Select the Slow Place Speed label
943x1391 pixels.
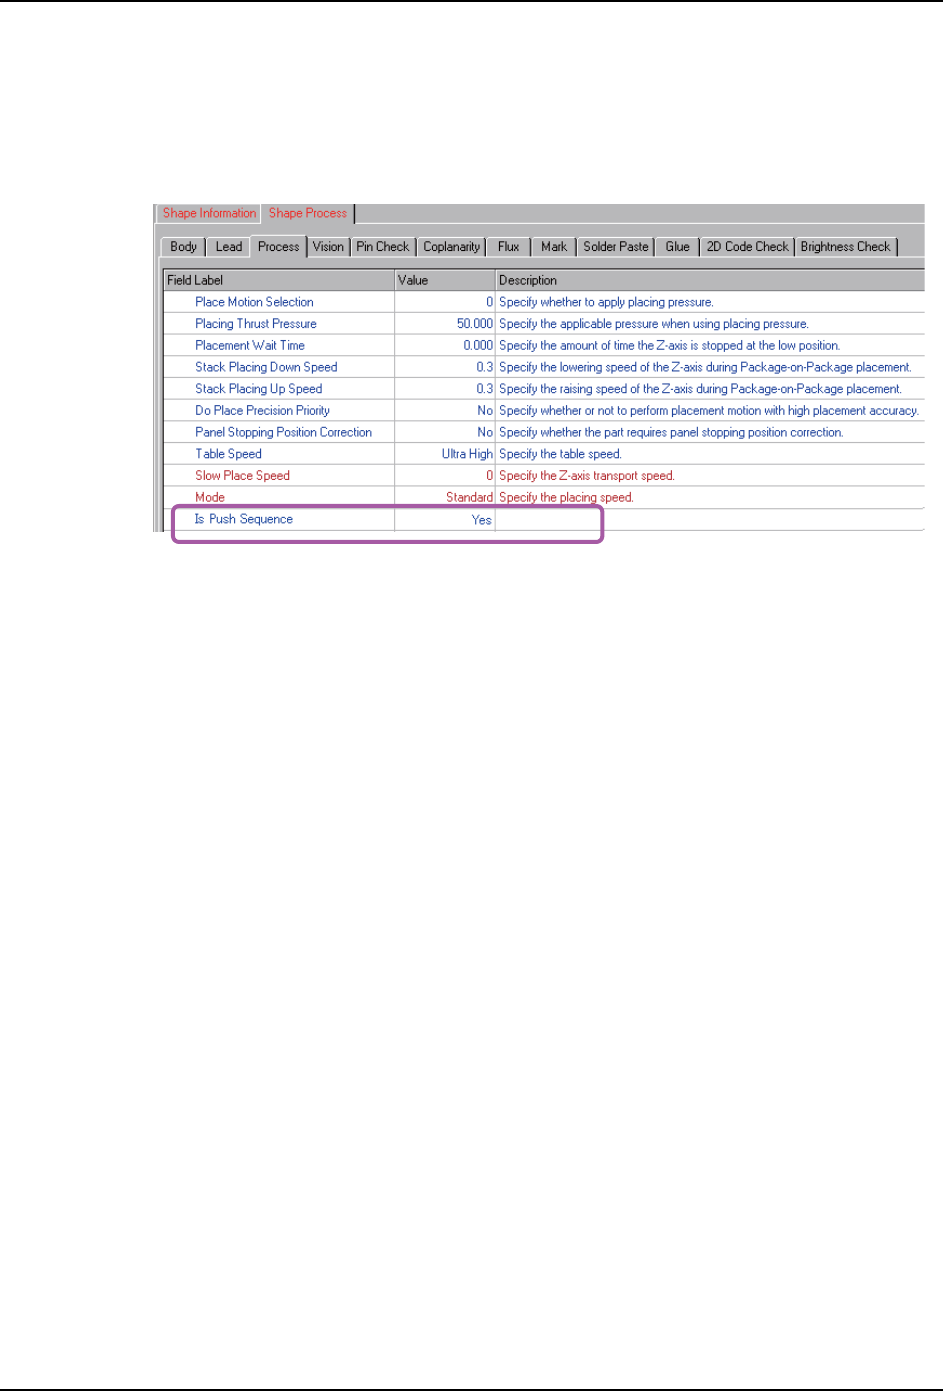coord(242,476)
